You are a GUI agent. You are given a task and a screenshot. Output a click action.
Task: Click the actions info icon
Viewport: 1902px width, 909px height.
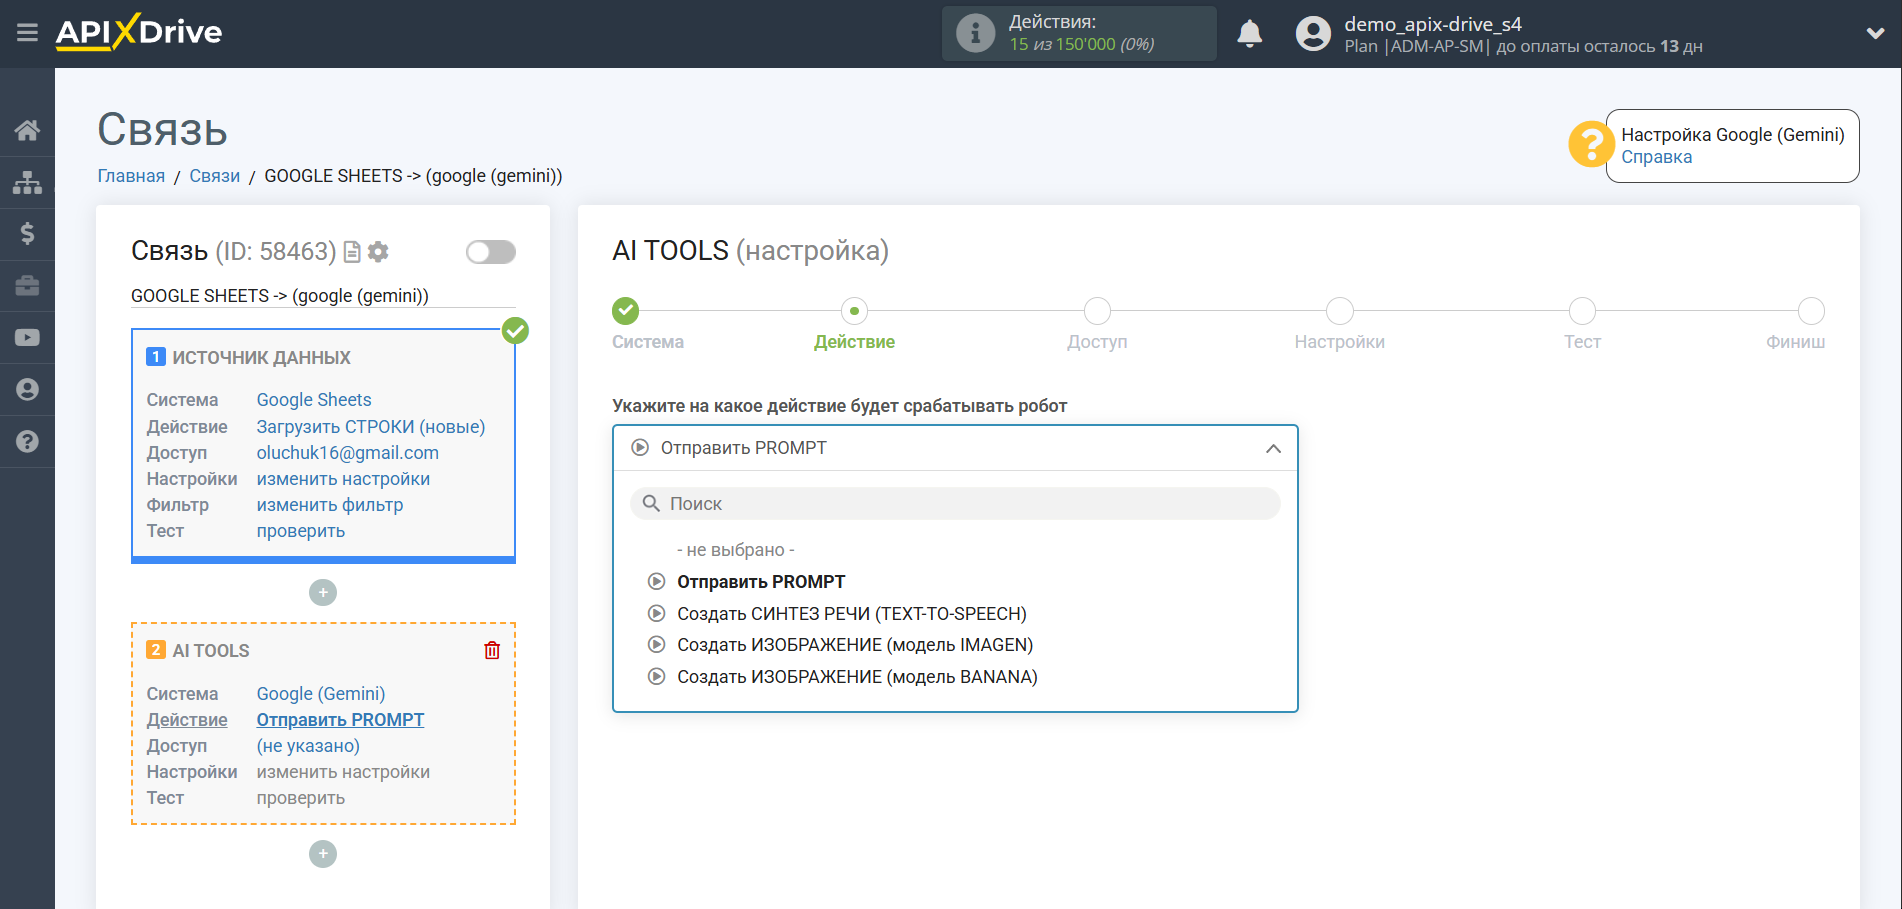pos(975,33)
